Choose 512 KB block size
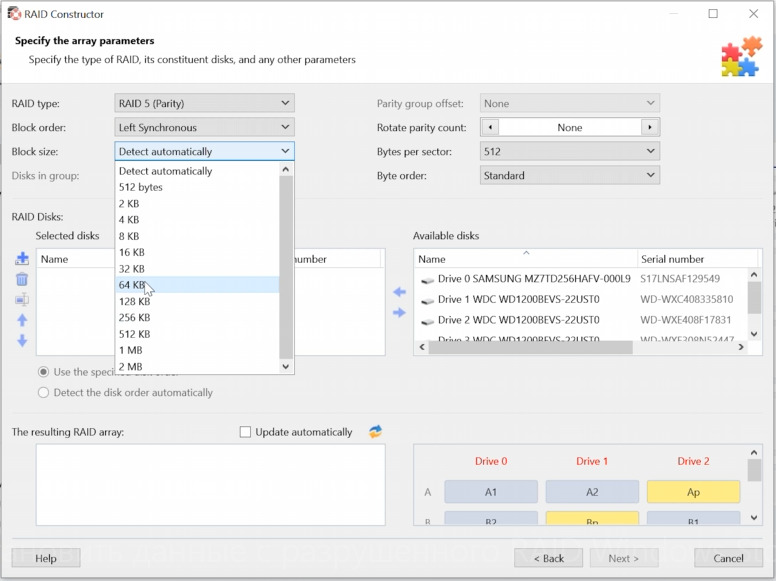 coord(197,334)
